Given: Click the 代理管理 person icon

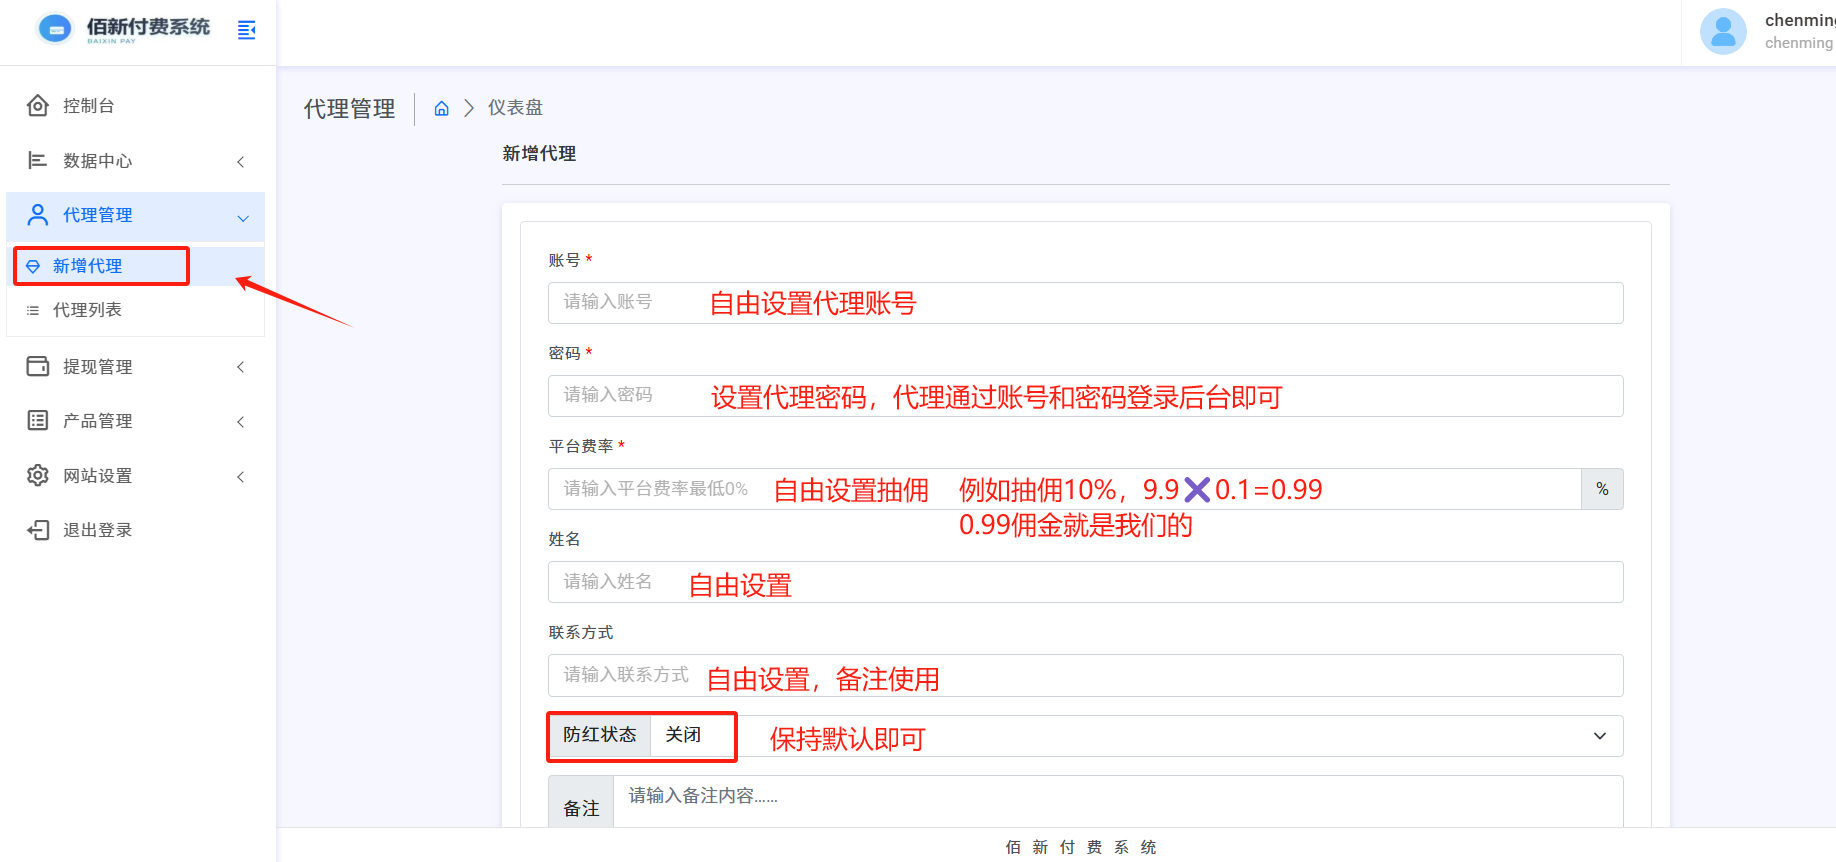Looking at the screenshot, I should click(38, 215).
